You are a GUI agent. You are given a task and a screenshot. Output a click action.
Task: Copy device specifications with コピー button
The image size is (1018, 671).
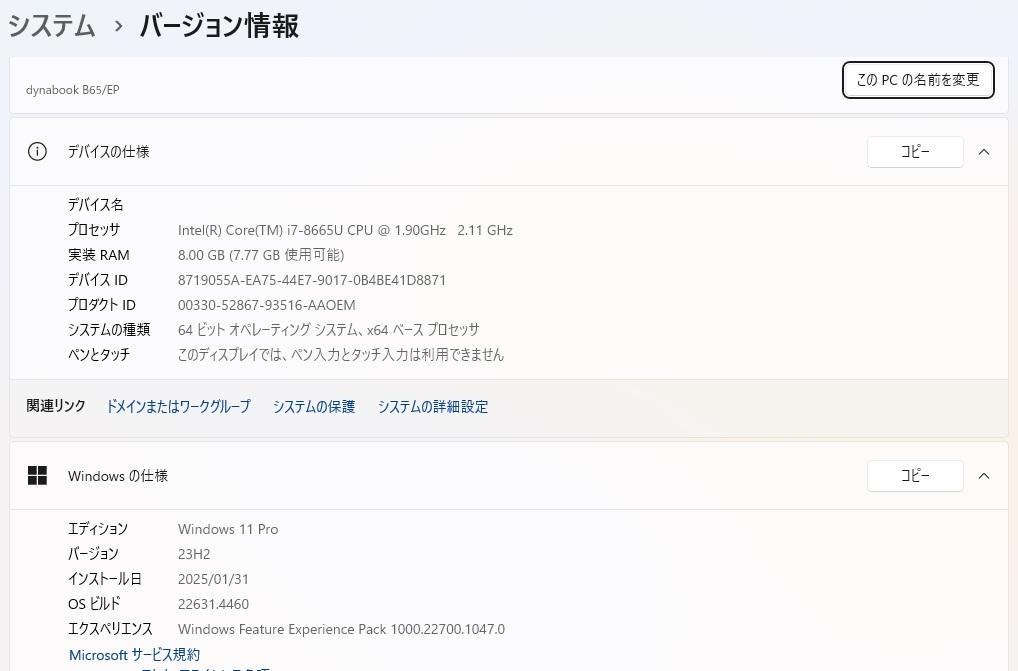pos(915,152)
